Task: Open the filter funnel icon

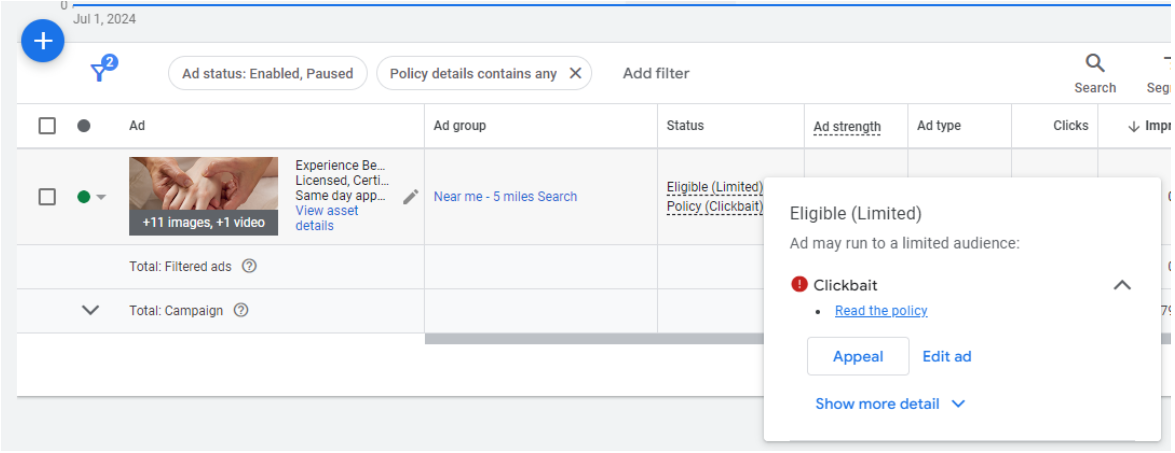Action: (101, 71)
